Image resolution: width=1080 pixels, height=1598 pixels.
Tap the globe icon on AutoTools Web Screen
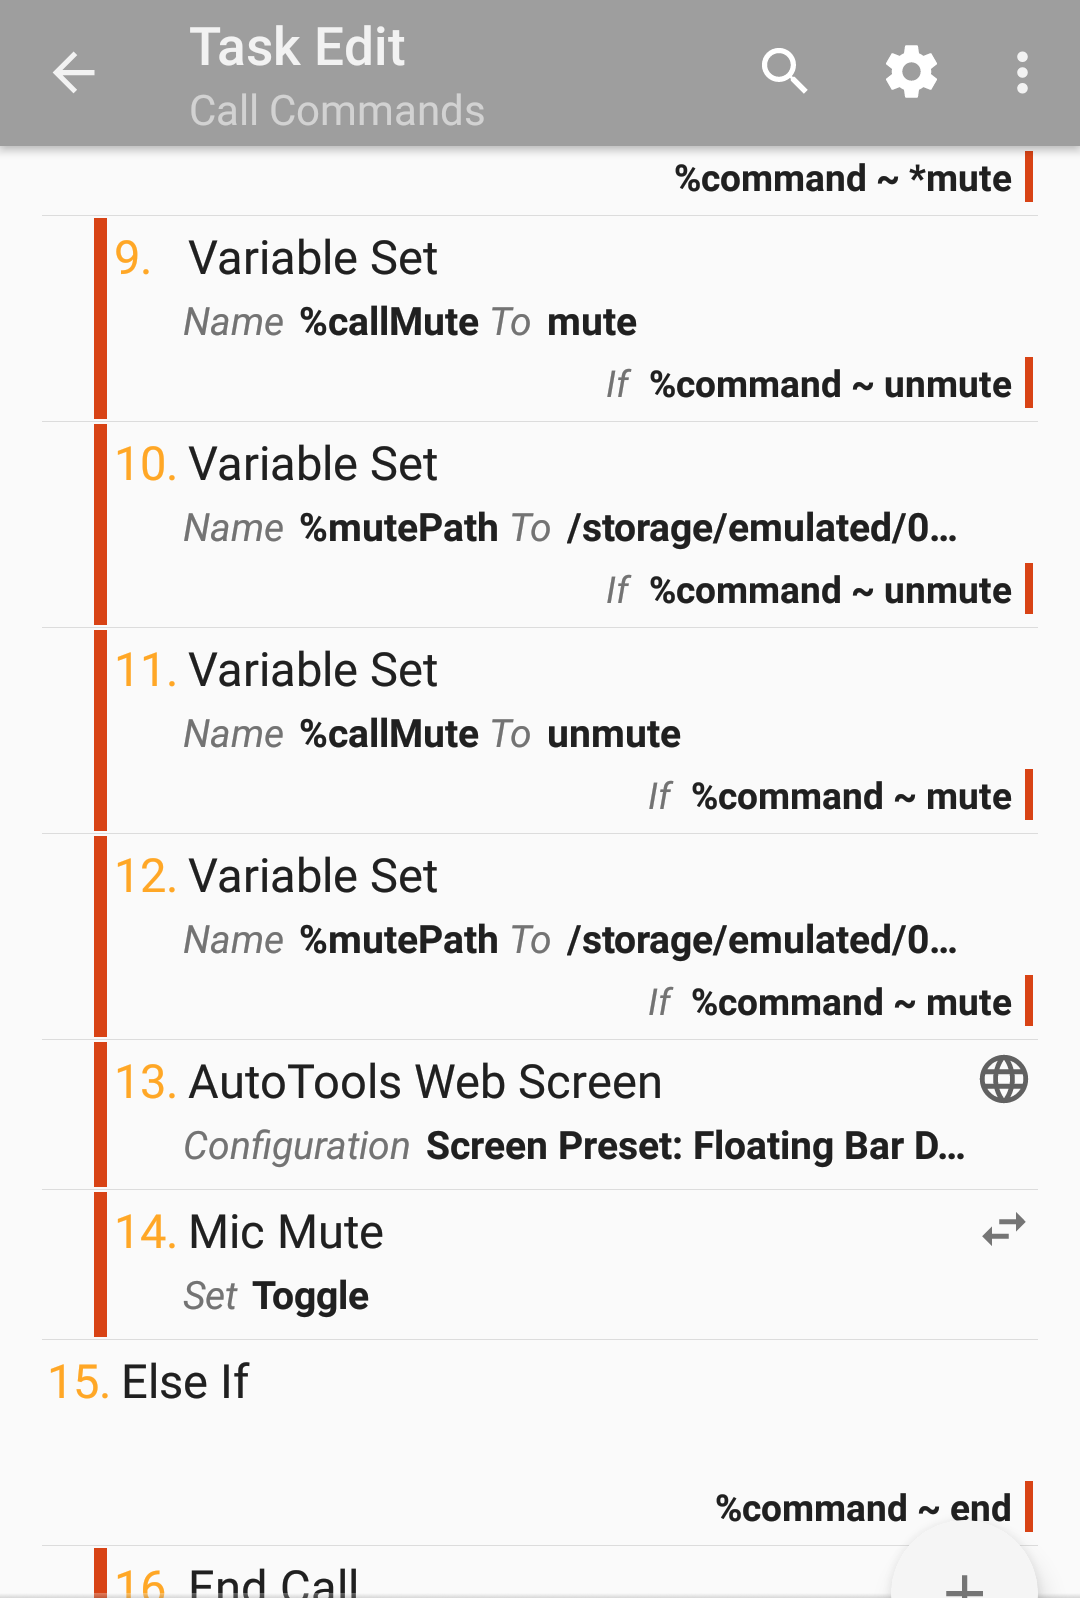[1003, 1080]
